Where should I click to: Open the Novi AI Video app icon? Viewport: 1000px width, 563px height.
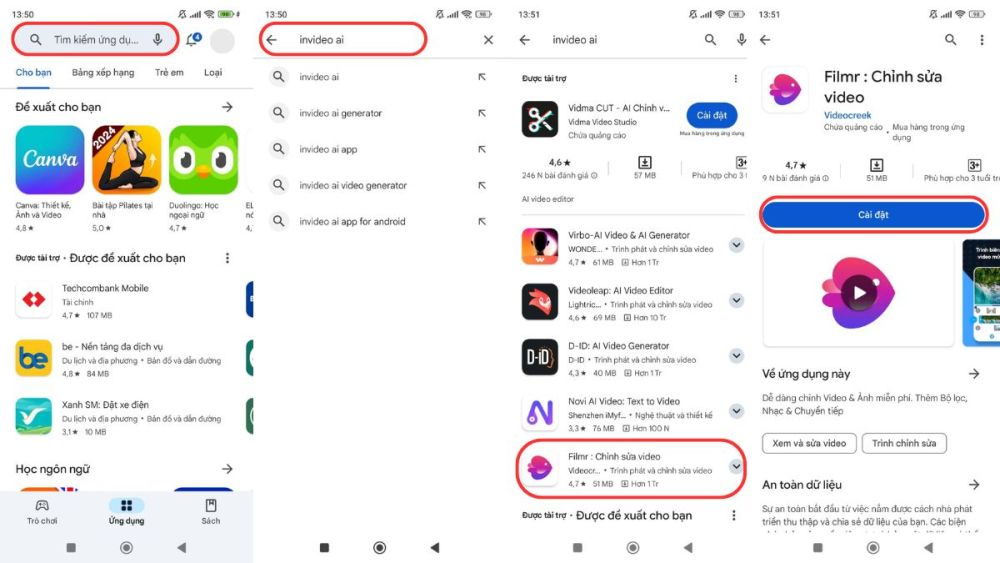[540, 412]
